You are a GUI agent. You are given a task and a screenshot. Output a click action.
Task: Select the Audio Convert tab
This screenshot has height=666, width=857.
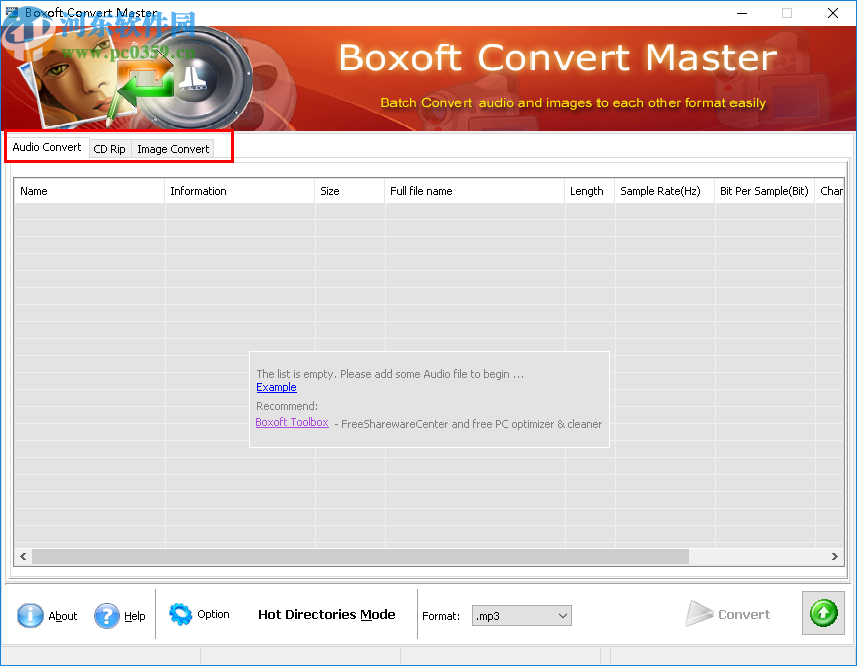coord(46,146)
